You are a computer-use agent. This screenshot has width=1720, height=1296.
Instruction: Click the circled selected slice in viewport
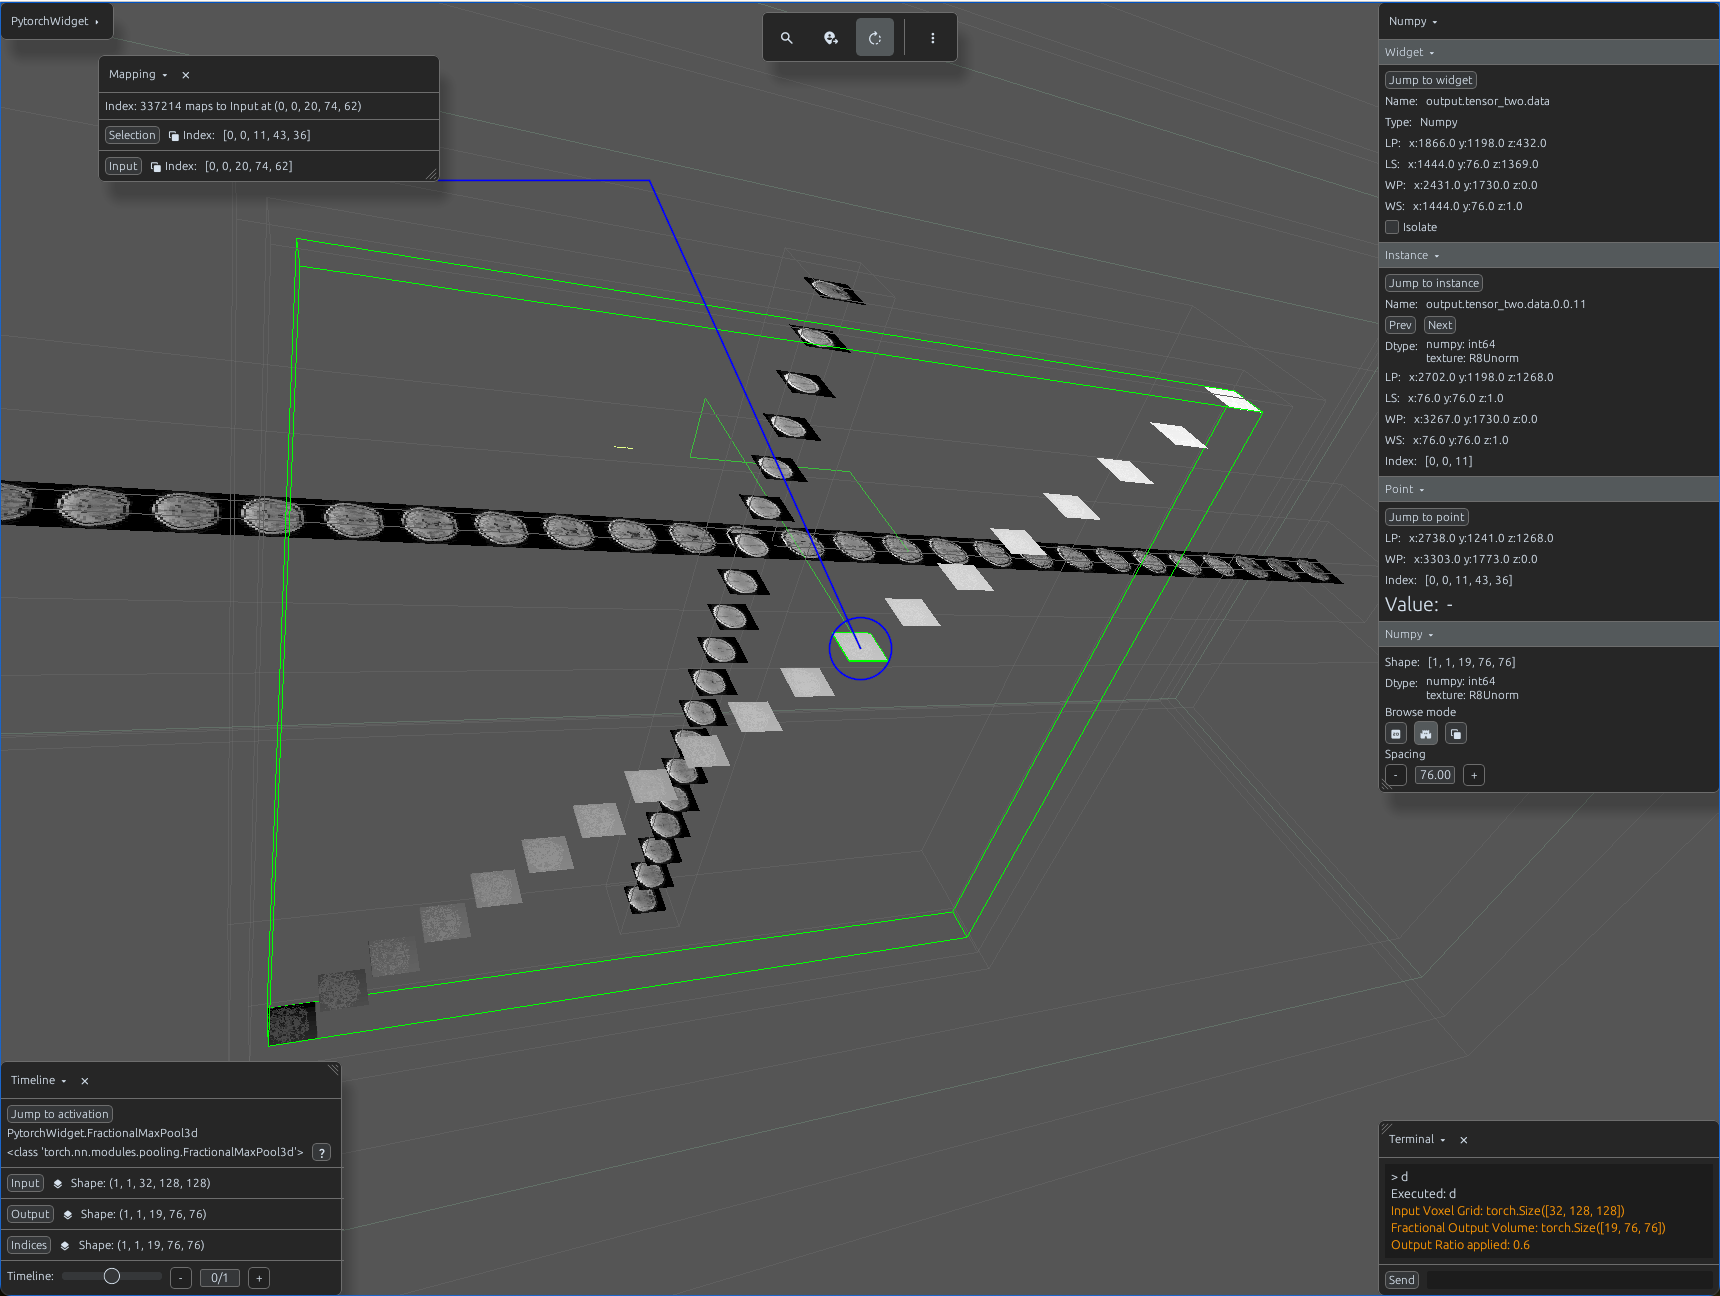(860, 647)
